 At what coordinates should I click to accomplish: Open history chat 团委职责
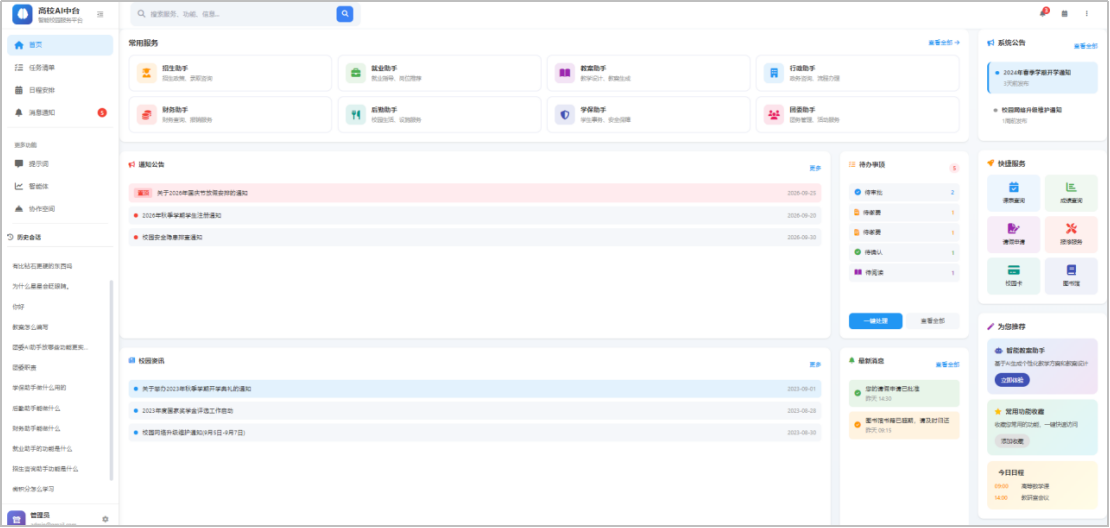(x=25, y=367)
